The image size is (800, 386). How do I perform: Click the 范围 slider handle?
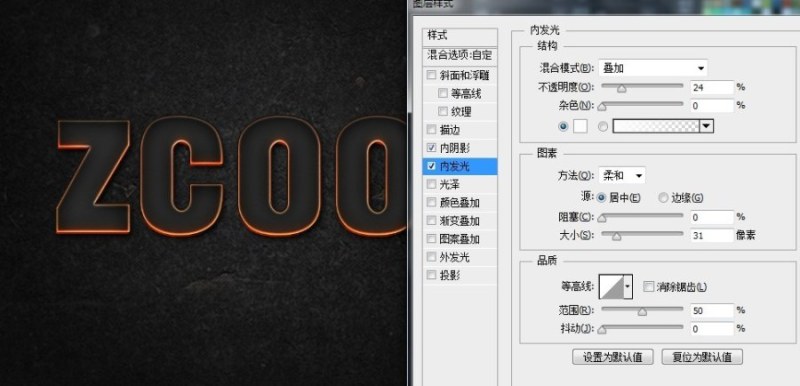coord(642,312)
